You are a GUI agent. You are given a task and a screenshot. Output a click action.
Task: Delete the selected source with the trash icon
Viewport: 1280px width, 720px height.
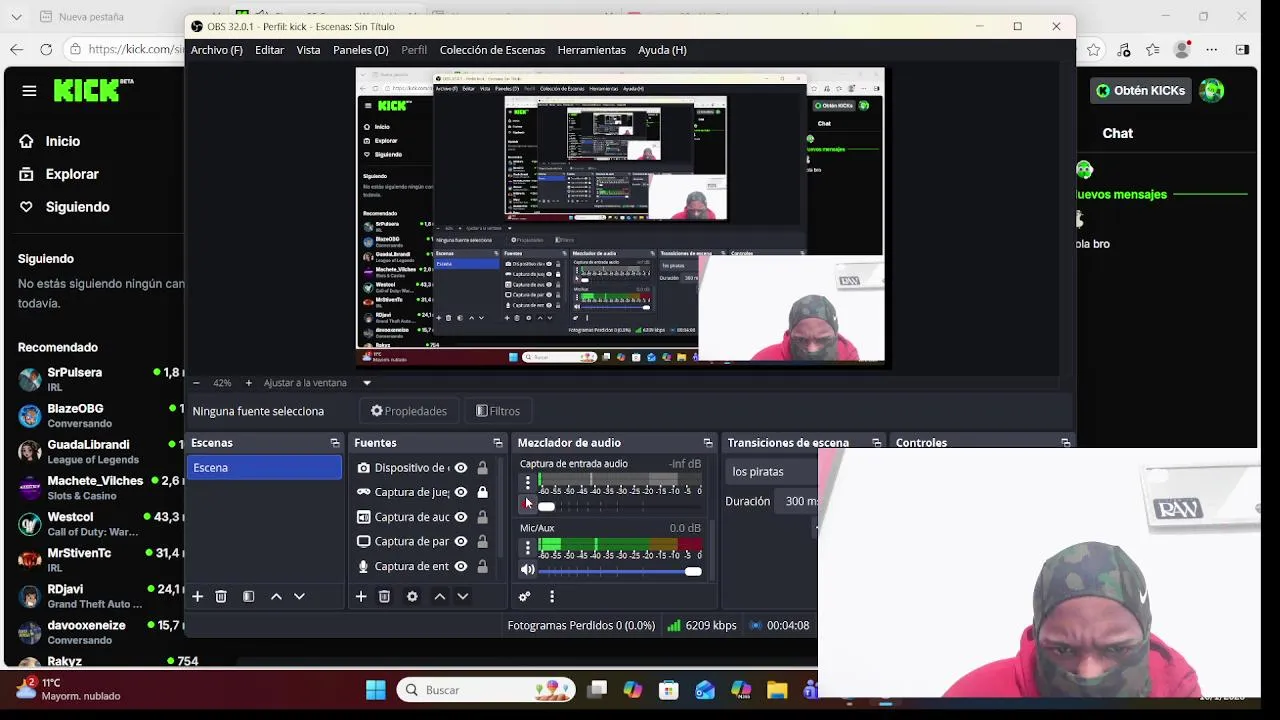[x=384, y=596]
